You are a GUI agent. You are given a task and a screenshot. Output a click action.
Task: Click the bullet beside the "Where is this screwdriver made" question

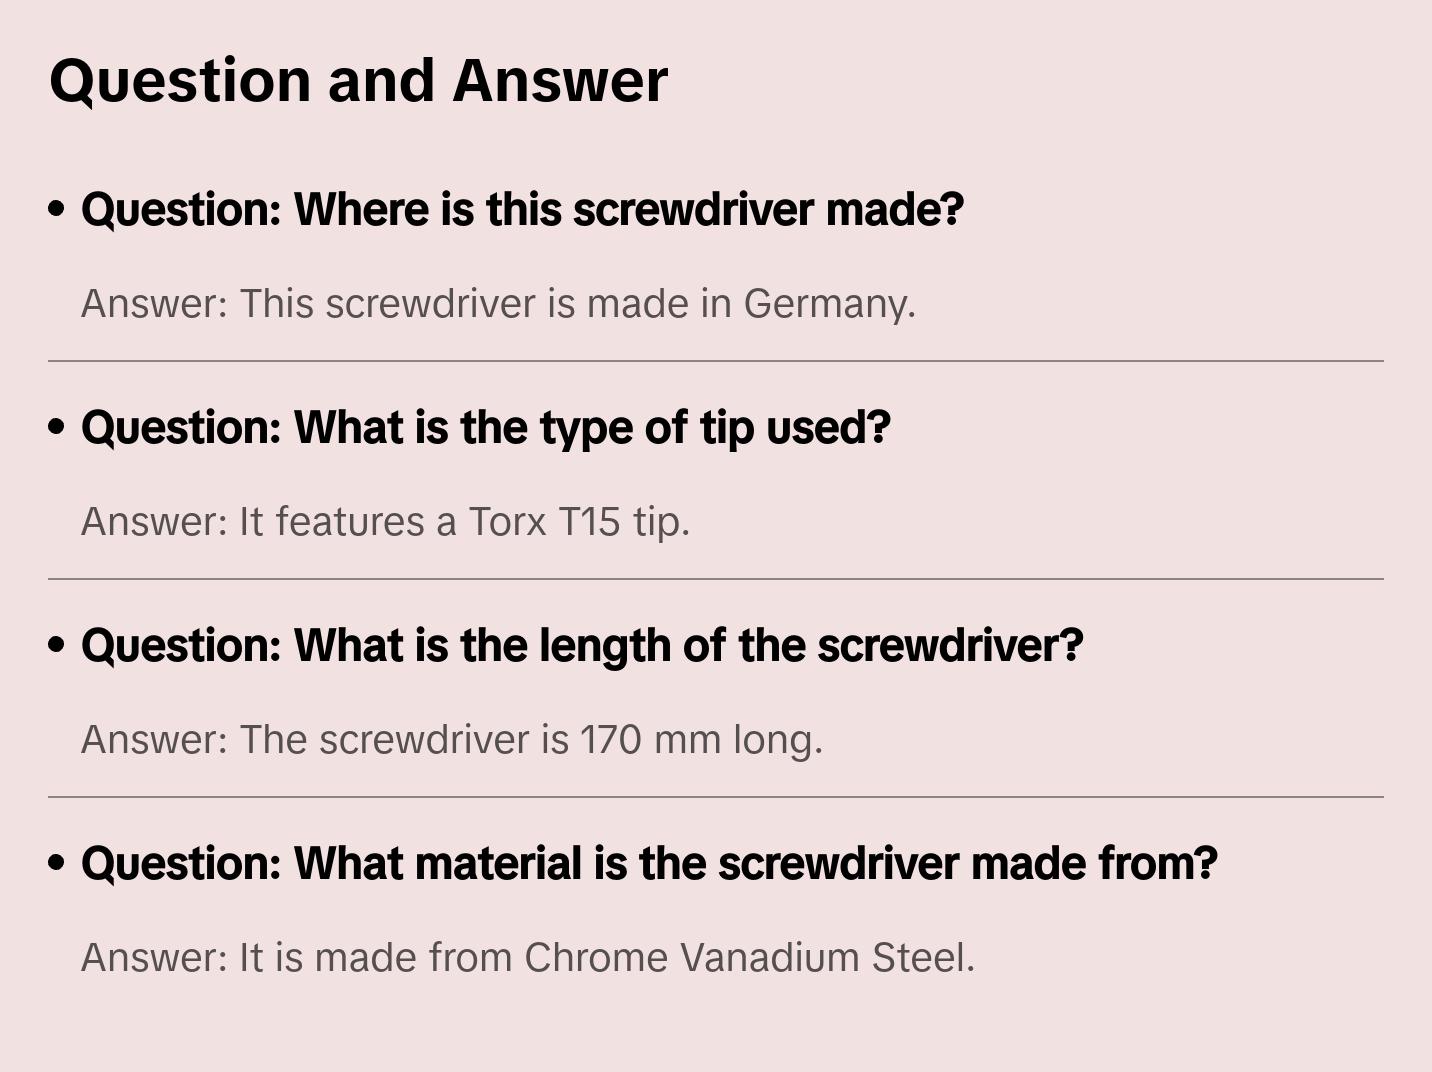tap(57, 209)
